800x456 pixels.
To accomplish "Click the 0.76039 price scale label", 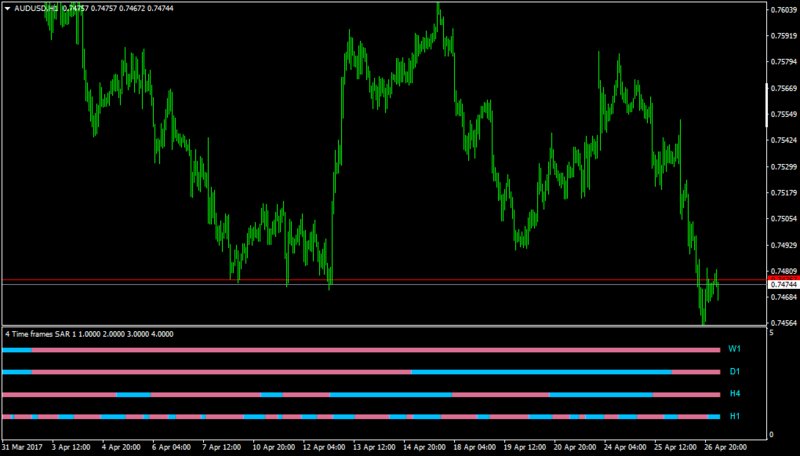I will click(784, 10).
